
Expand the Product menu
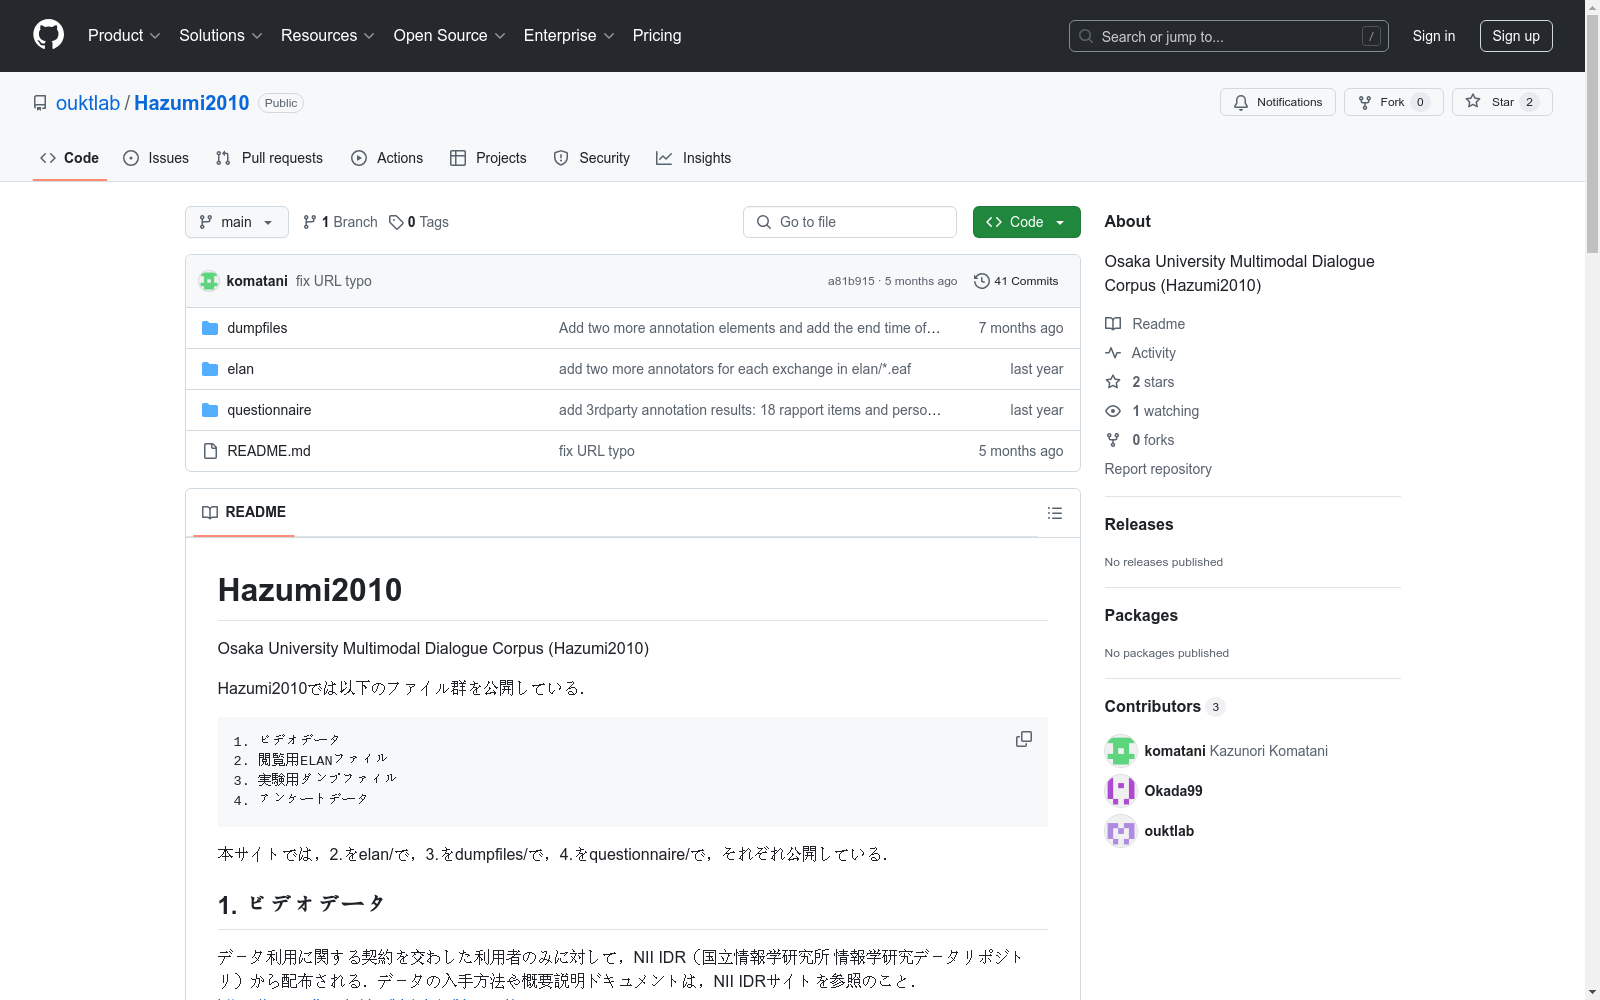click(x=124, y=36)
